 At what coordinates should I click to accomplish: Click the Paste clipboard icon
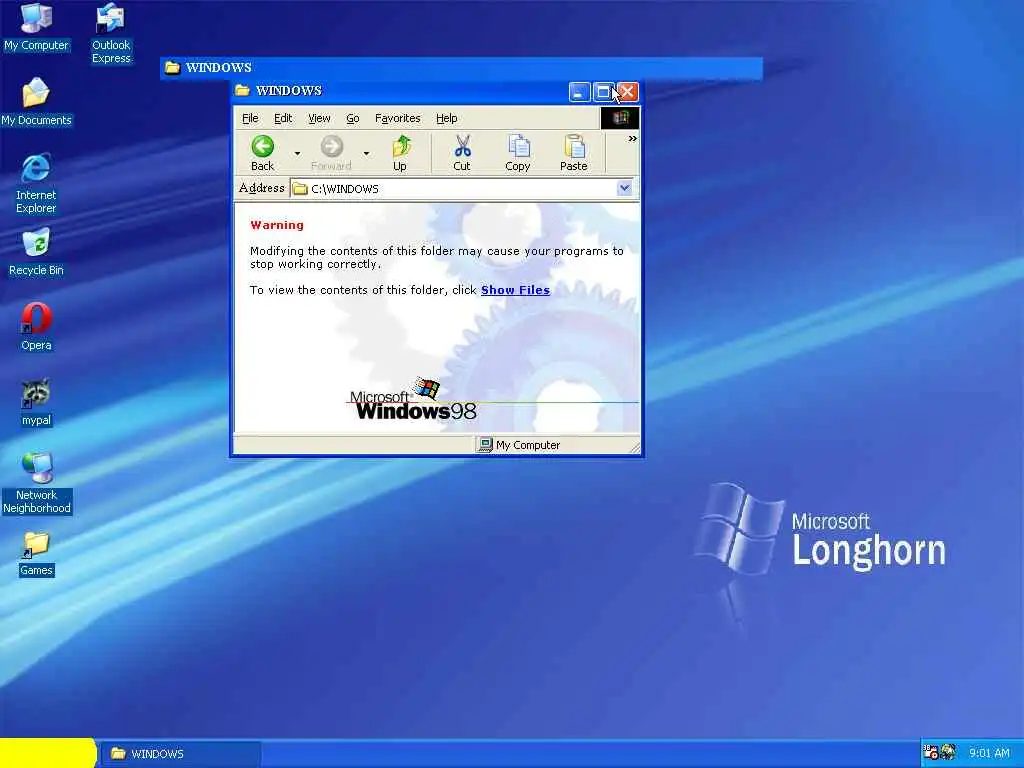(x=574, y=146)
